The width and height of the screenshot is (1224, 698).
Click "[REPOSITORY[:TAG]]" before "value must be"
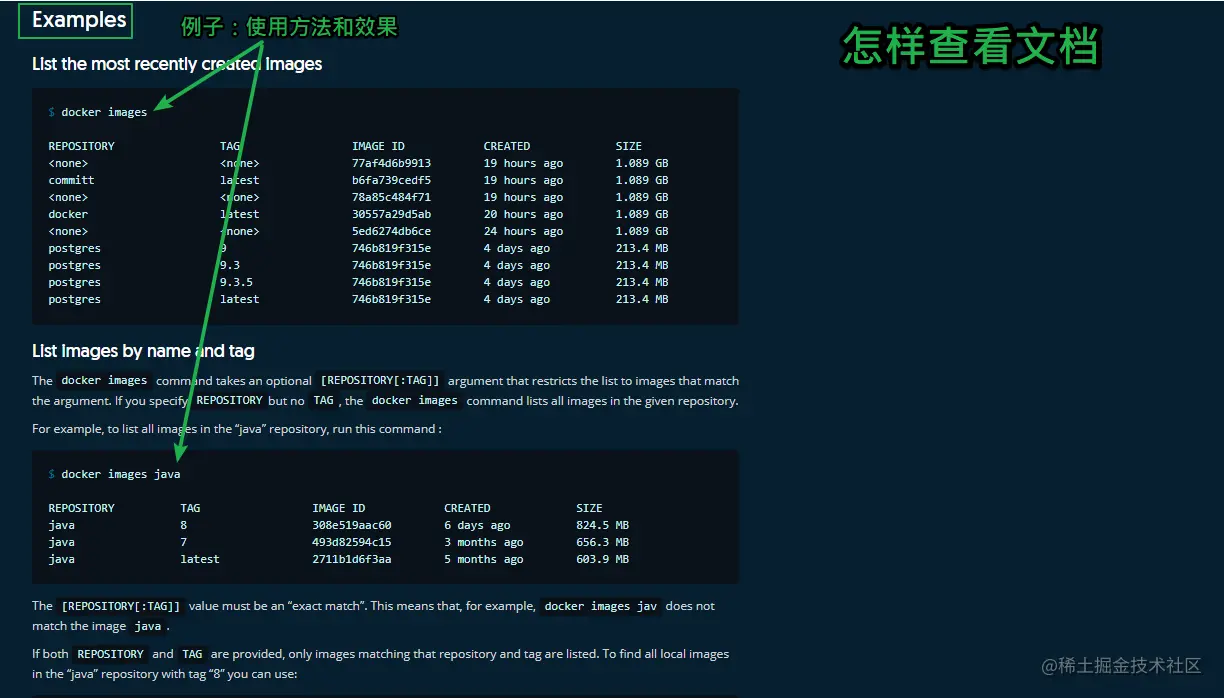click(121, 606)
